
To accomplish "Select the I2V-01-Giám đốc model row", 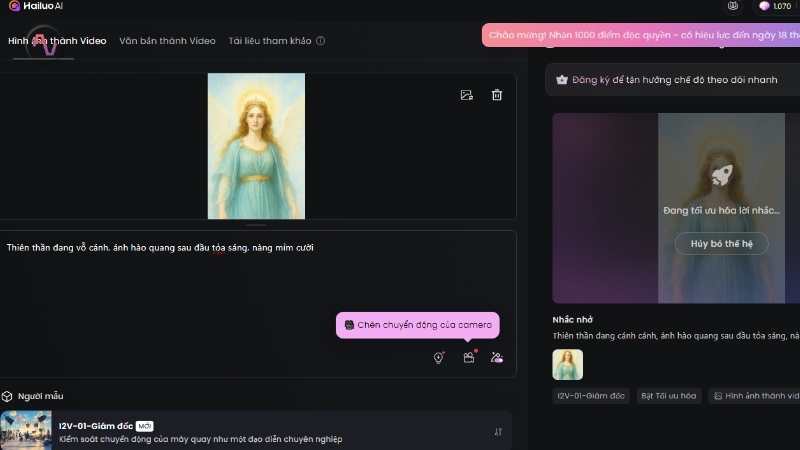I will [x=256, y=431].
